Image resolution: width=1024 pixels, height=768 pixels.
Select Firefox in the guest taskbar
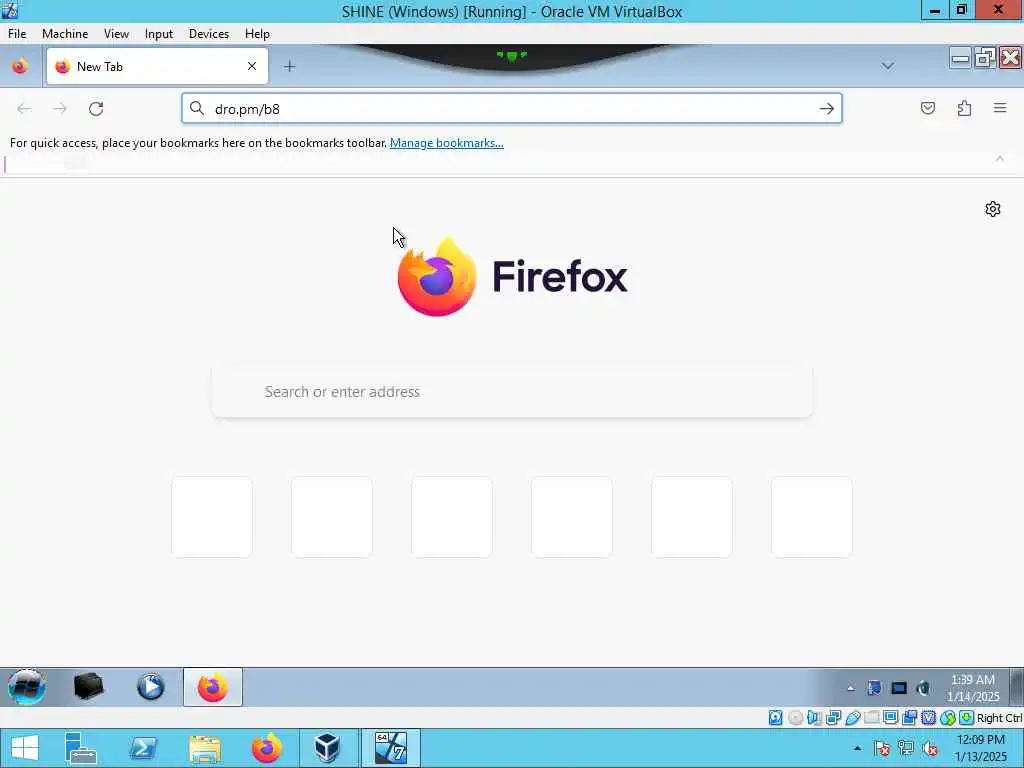[213, 687]
